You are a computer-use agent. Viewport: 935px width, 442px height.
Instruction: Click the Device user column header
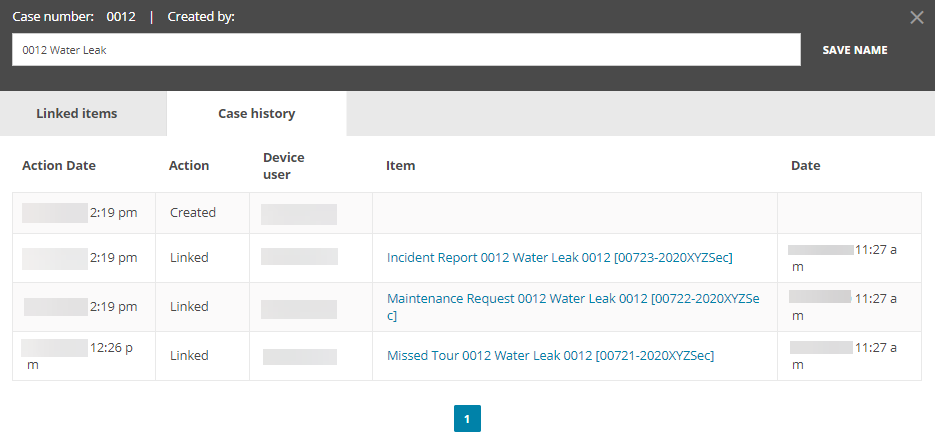pos(284,165)
